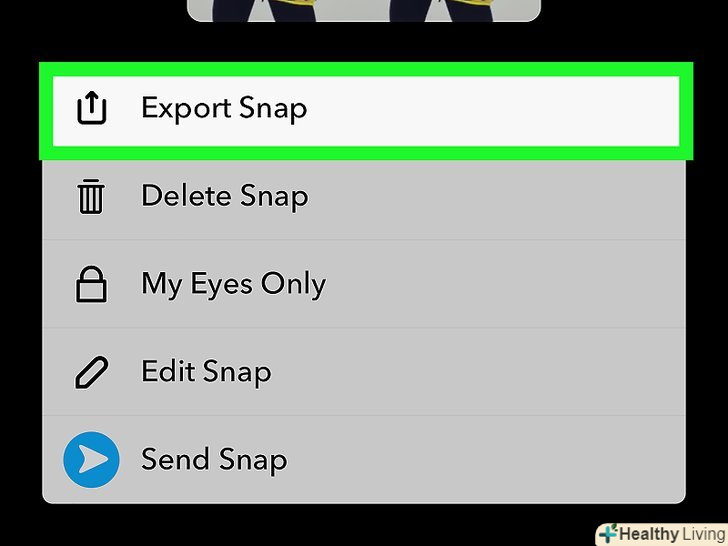Tap the green highlight border around Export Snap

point(366,69)
